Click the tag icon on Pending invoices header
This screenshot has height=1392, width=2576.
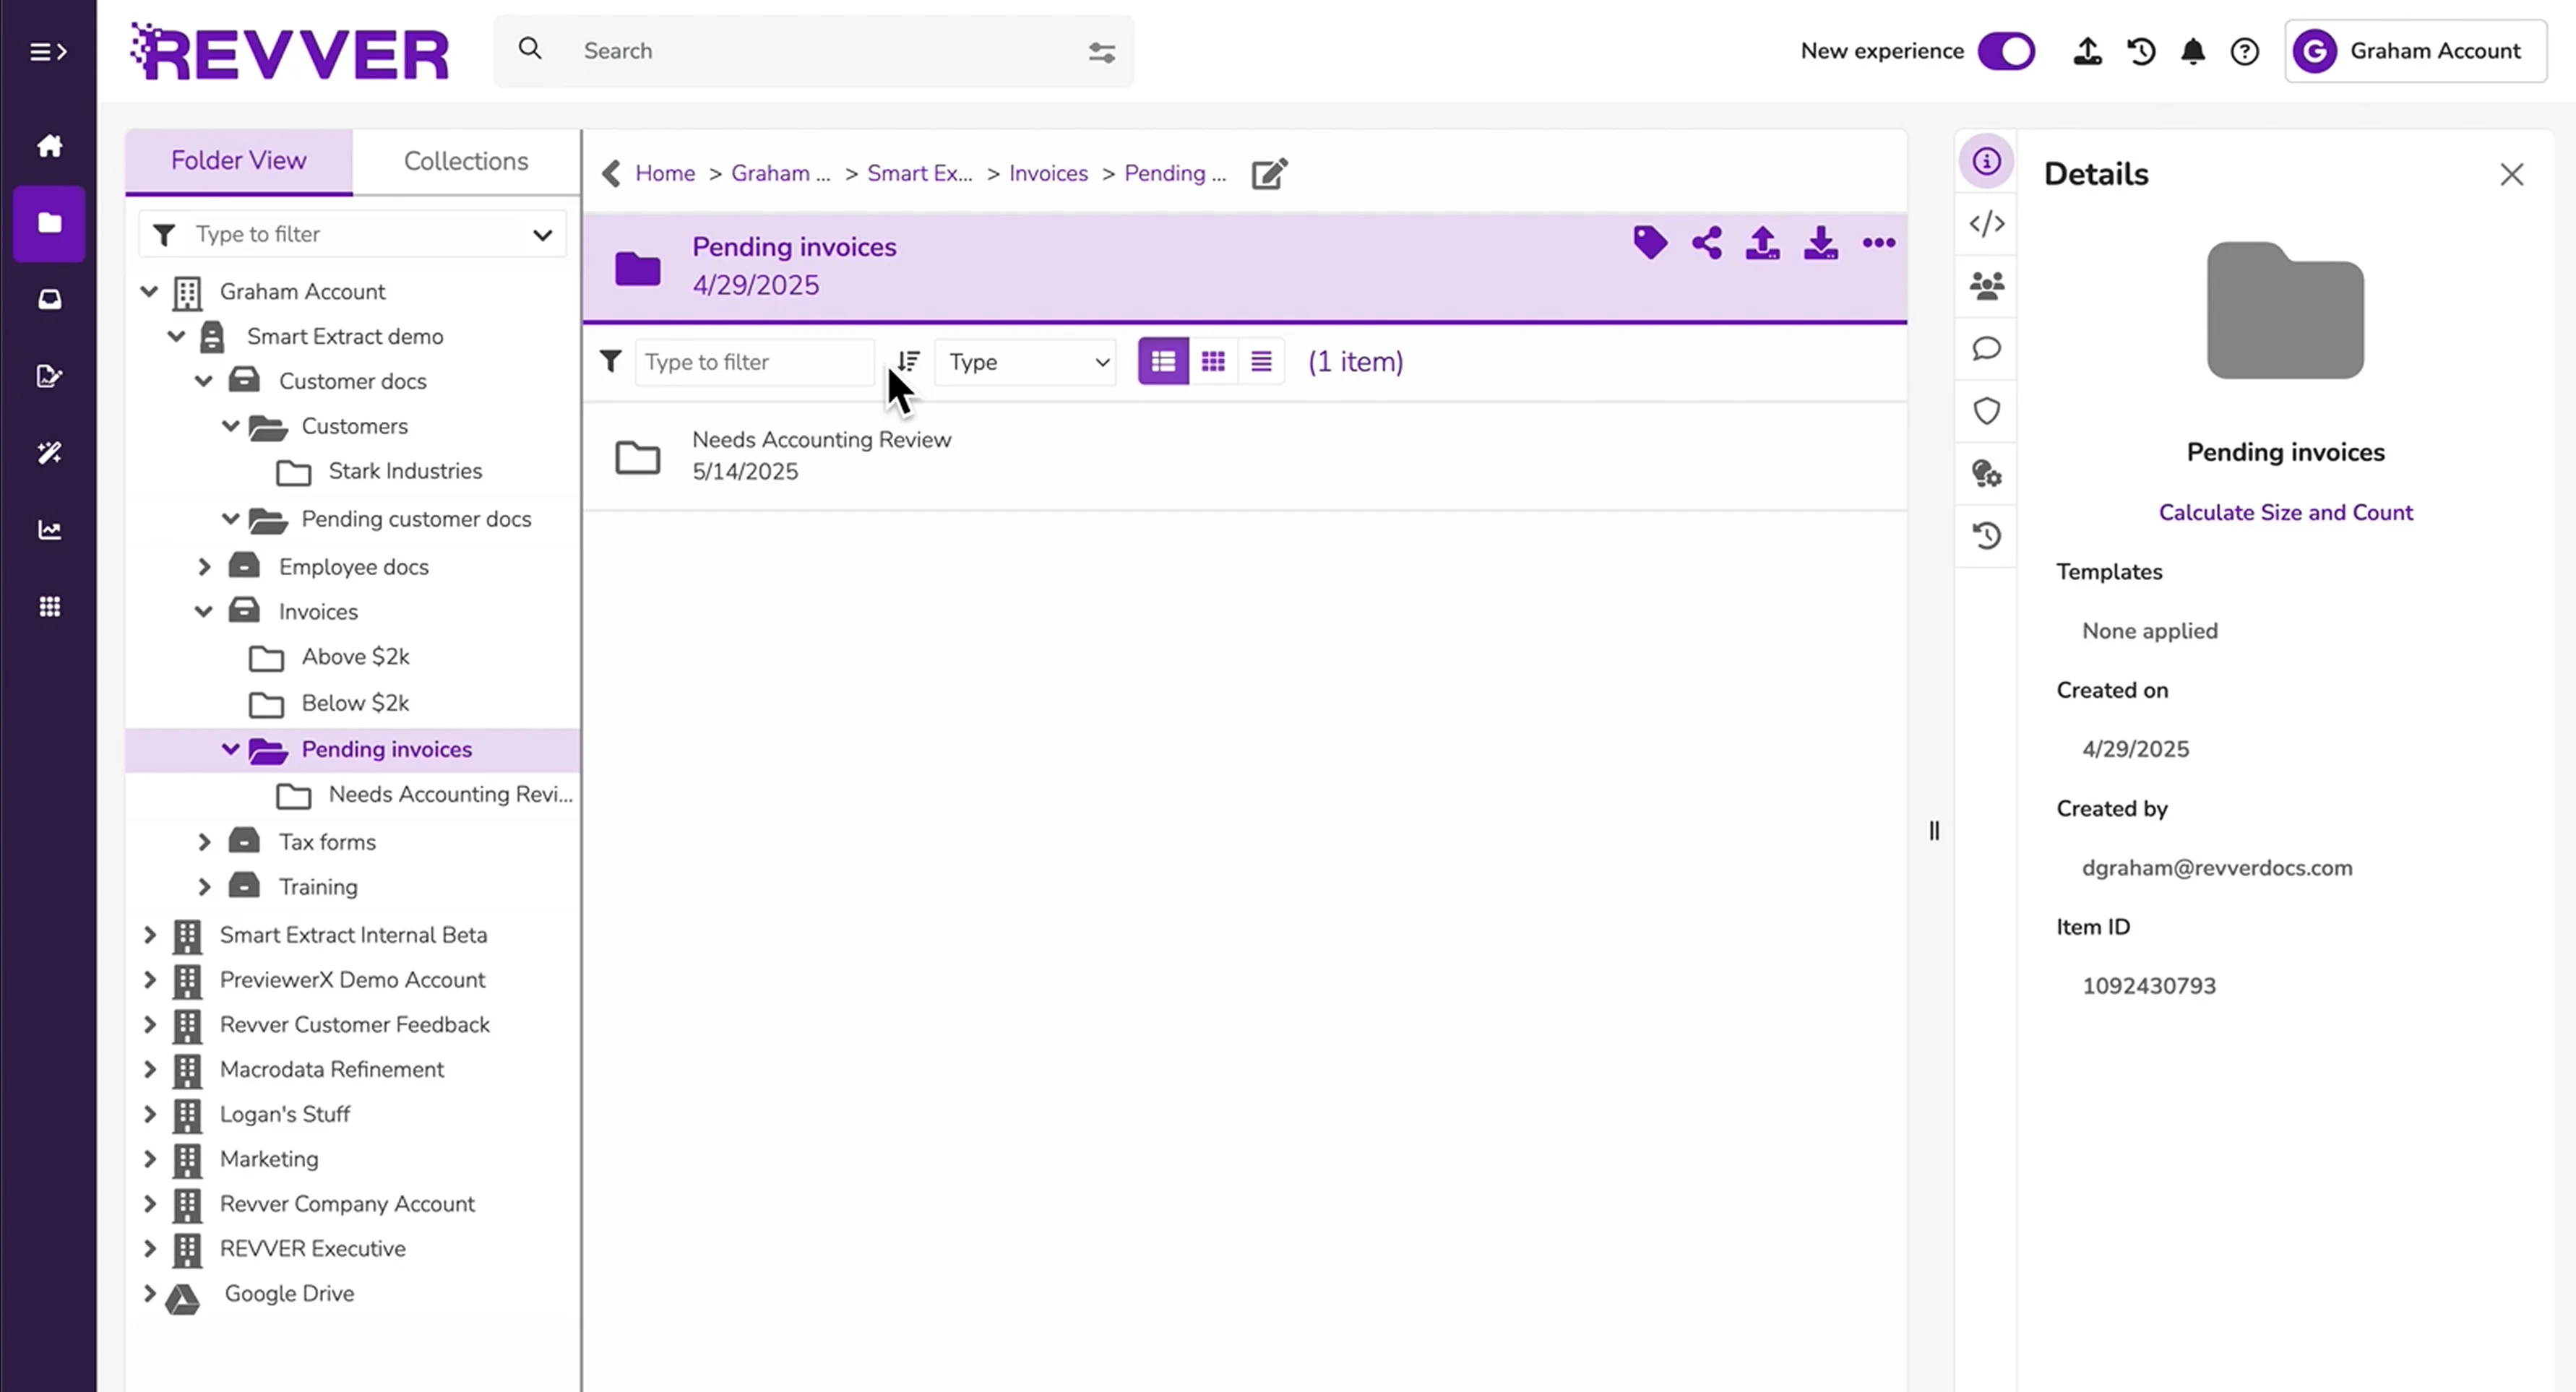coord(1650,243)
